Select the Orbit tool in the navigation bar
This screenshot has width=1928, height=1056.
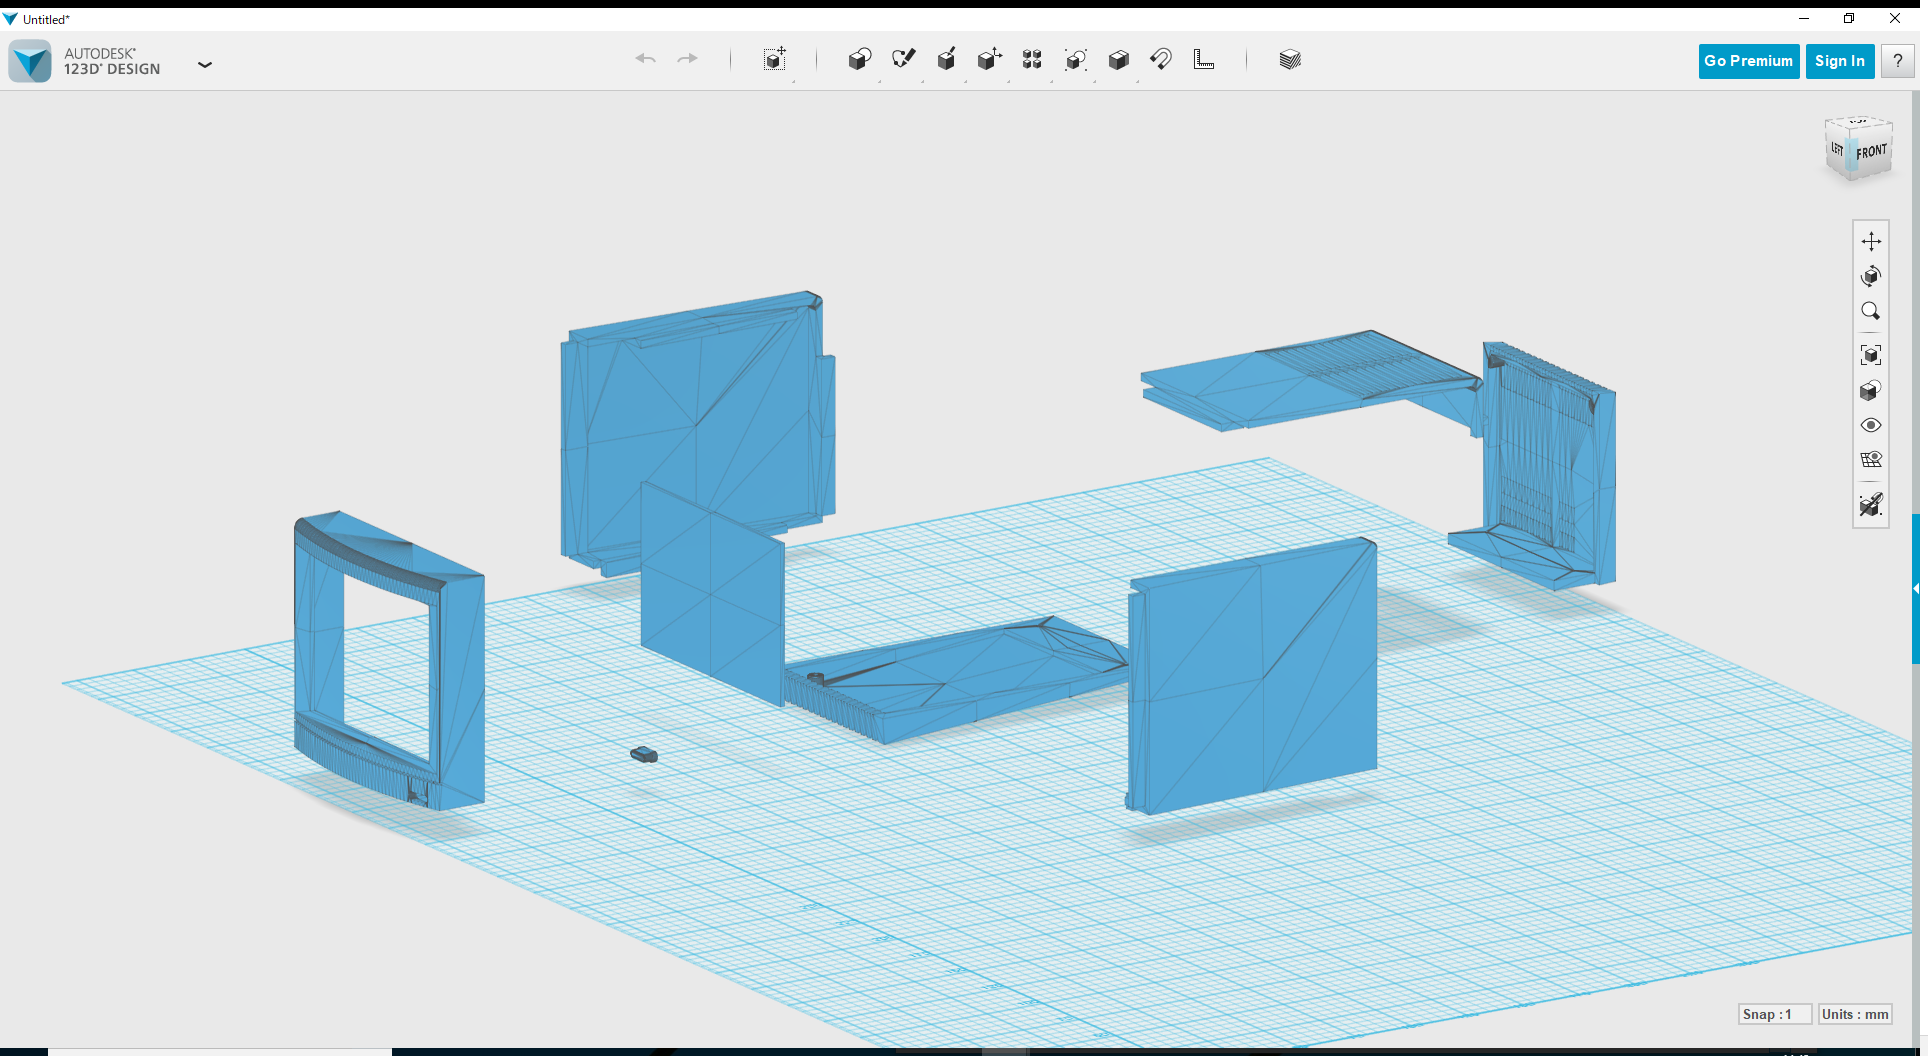[1871, 277]
